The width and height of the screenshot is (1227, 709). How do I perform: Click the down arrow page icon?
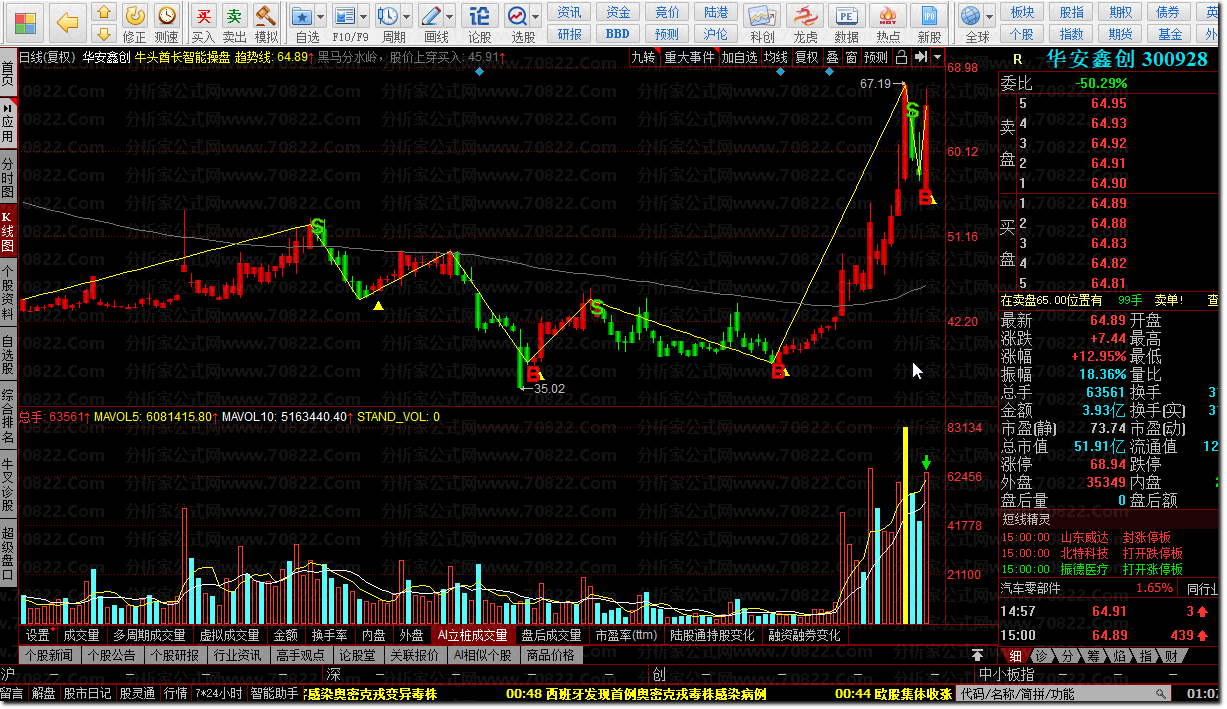(104, 35)
